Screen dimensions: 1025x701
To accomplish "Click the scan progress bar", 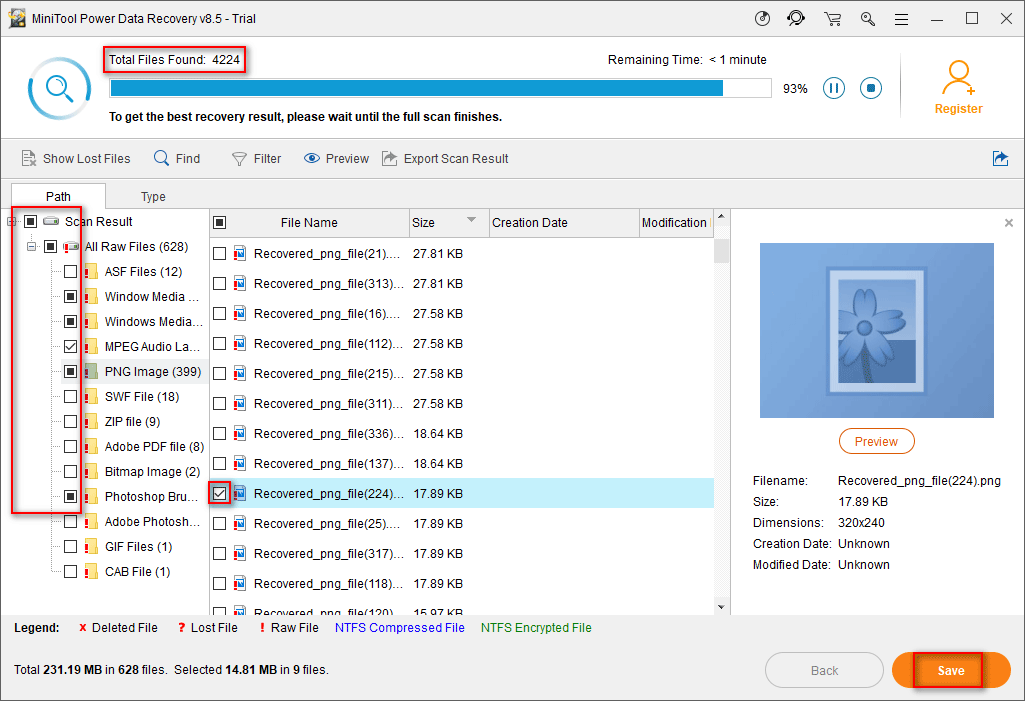I will tap(441, 88).
